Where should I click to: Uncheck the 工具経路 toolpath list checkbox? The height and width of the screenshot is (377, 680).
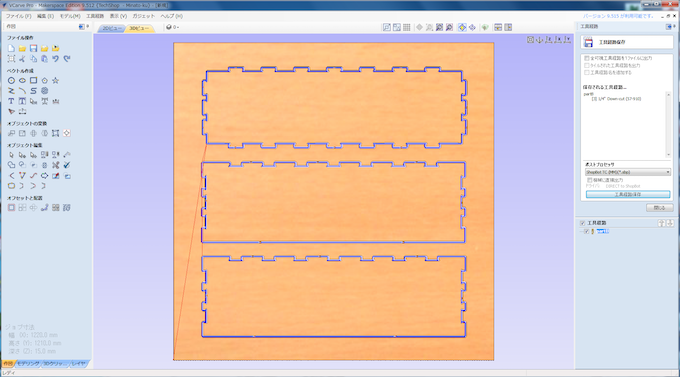click(x=582, y=223)
